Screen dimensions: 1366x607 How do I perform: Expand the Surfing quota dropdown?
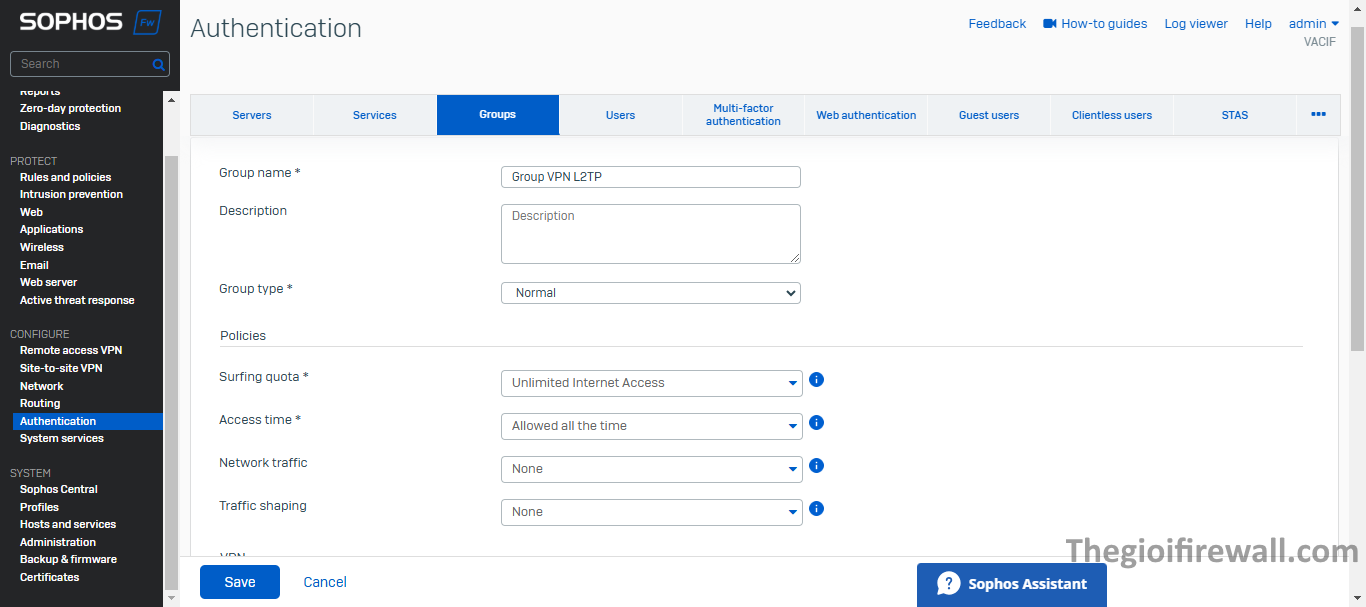click(x=650, y=383)
